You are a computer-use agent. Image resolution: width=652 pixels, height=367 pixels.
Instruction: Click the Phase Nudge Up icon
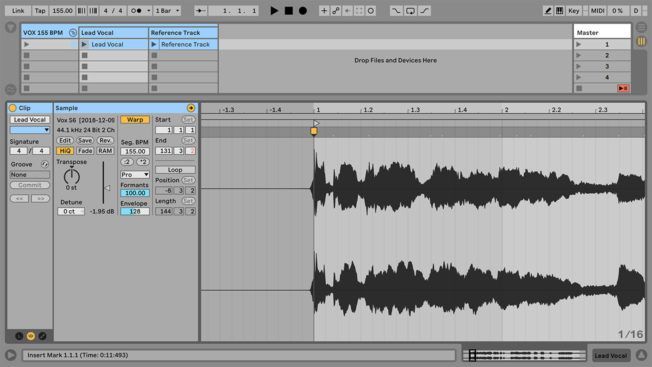click(93, 11)
